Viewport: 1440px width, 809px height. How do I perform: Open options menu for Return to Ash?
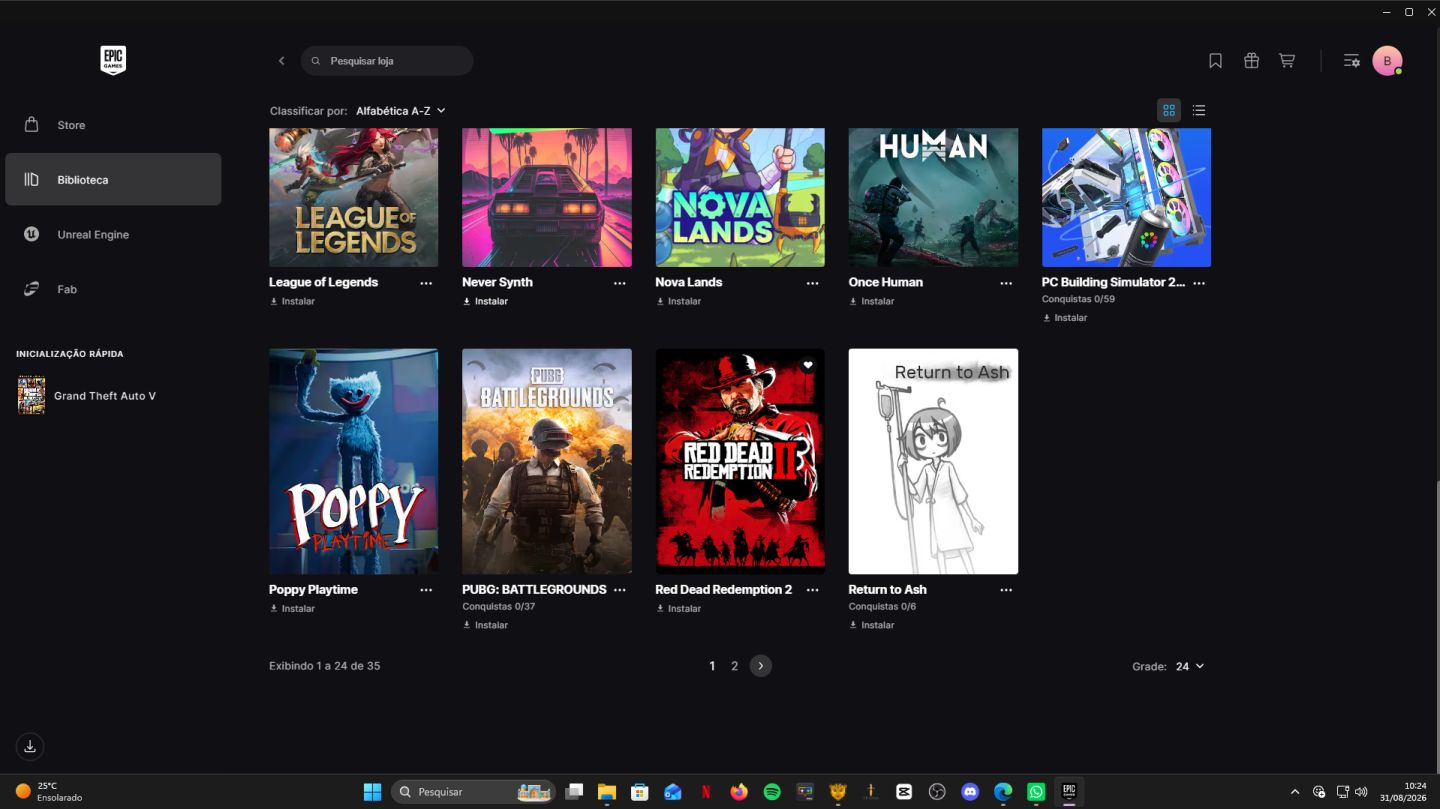point(1006,590)
